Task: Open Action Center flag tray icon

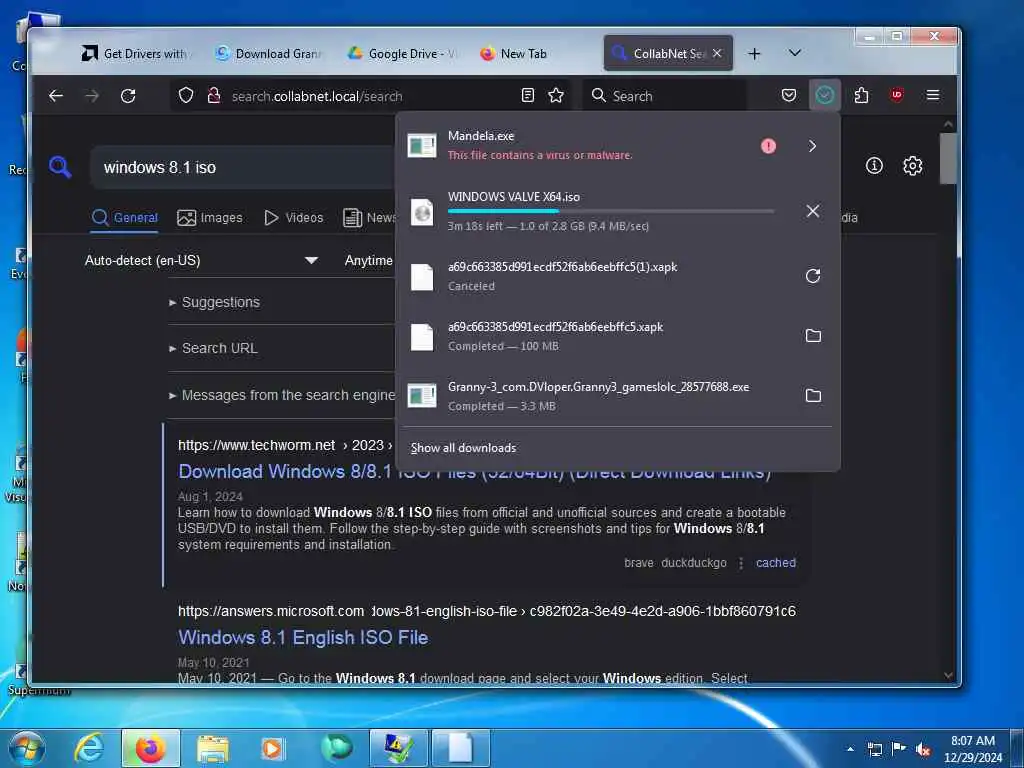Action: tap(899, 748)
